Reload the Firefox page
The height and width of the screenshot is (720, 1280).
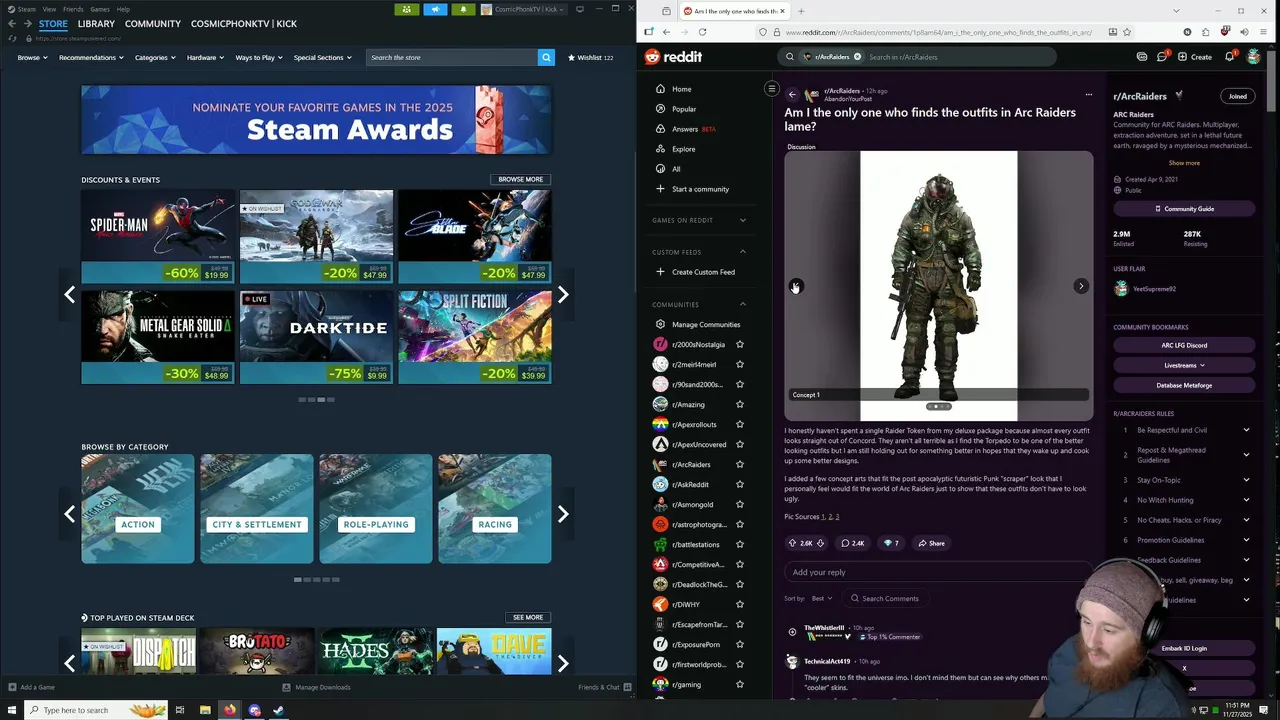[702, 32]
